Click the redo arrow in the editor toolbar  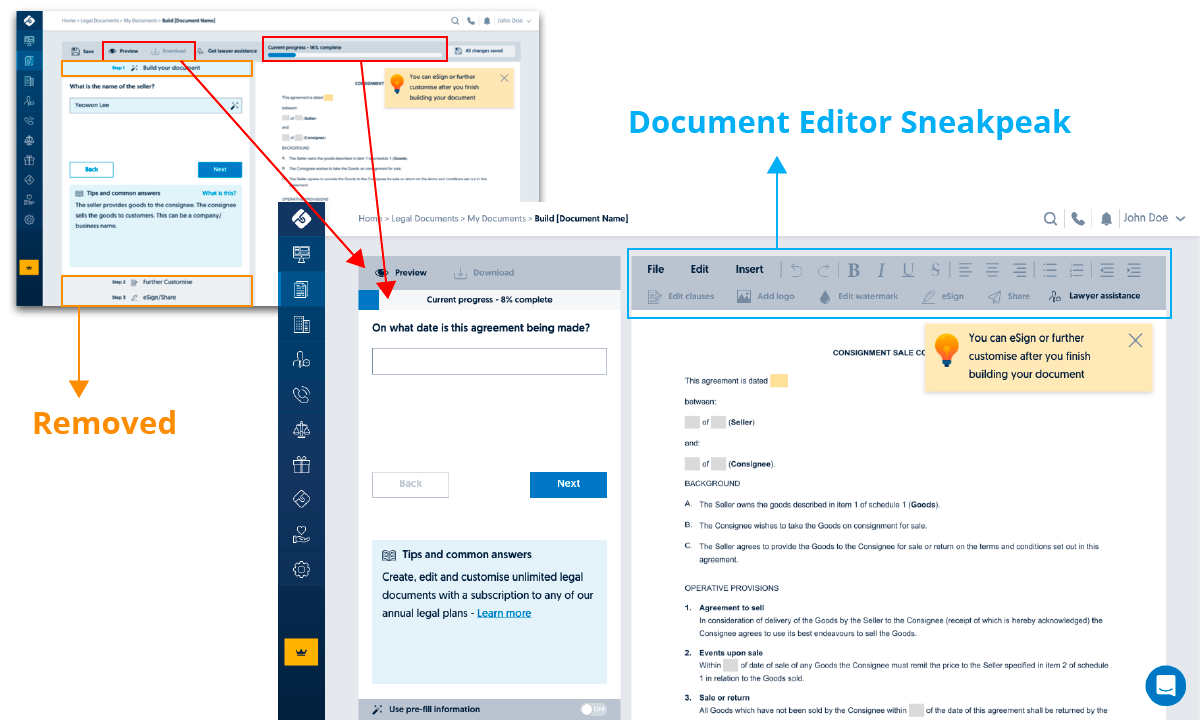coord(823,270)
